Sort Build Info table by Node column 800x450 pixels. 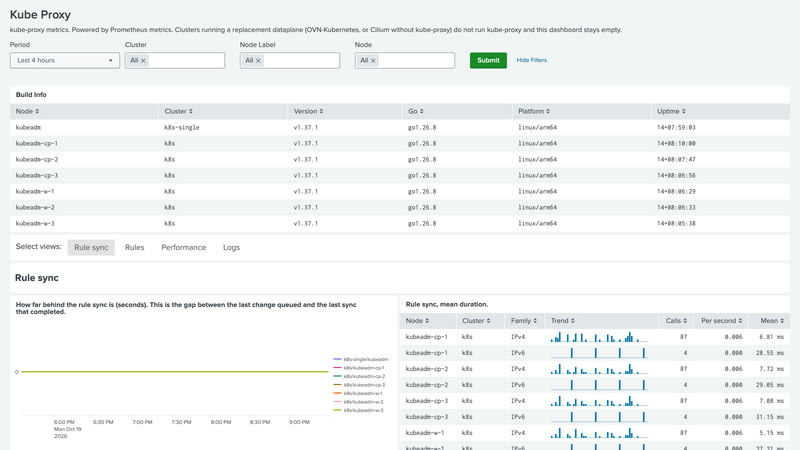point(28,111)
